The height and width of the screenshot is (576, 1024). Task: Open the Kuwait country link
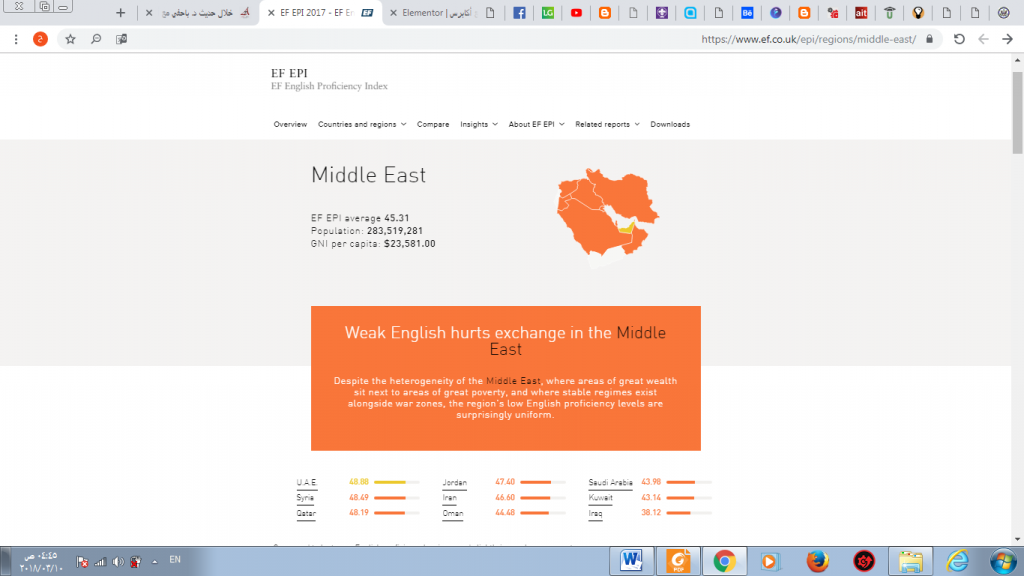coord(600,498)
